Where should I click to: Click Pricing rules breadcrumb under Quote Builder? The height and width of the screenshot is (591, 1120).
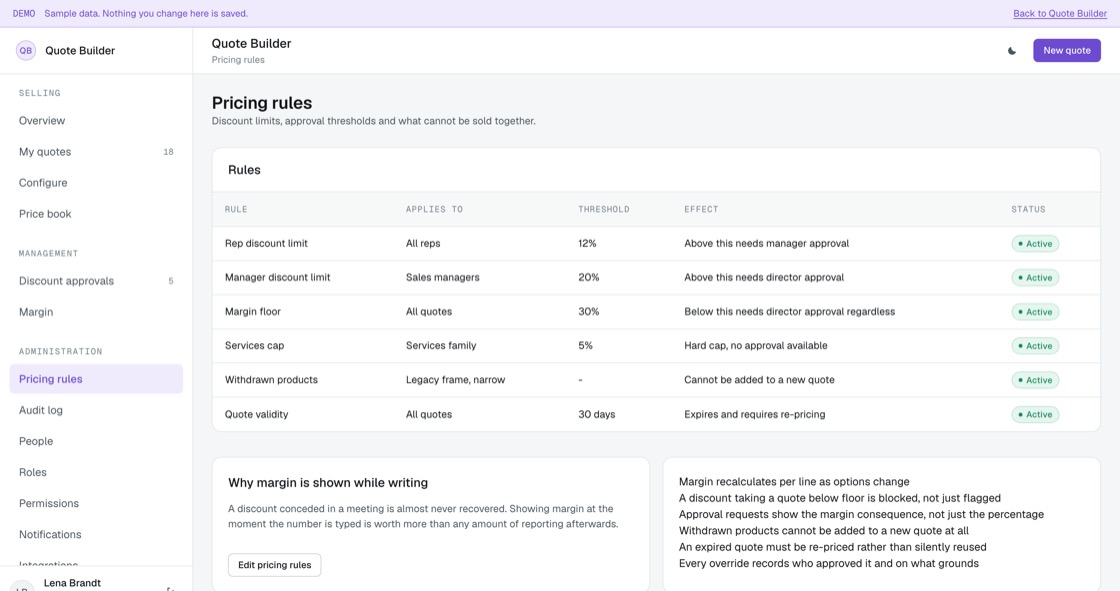click(x=238, y=60)
